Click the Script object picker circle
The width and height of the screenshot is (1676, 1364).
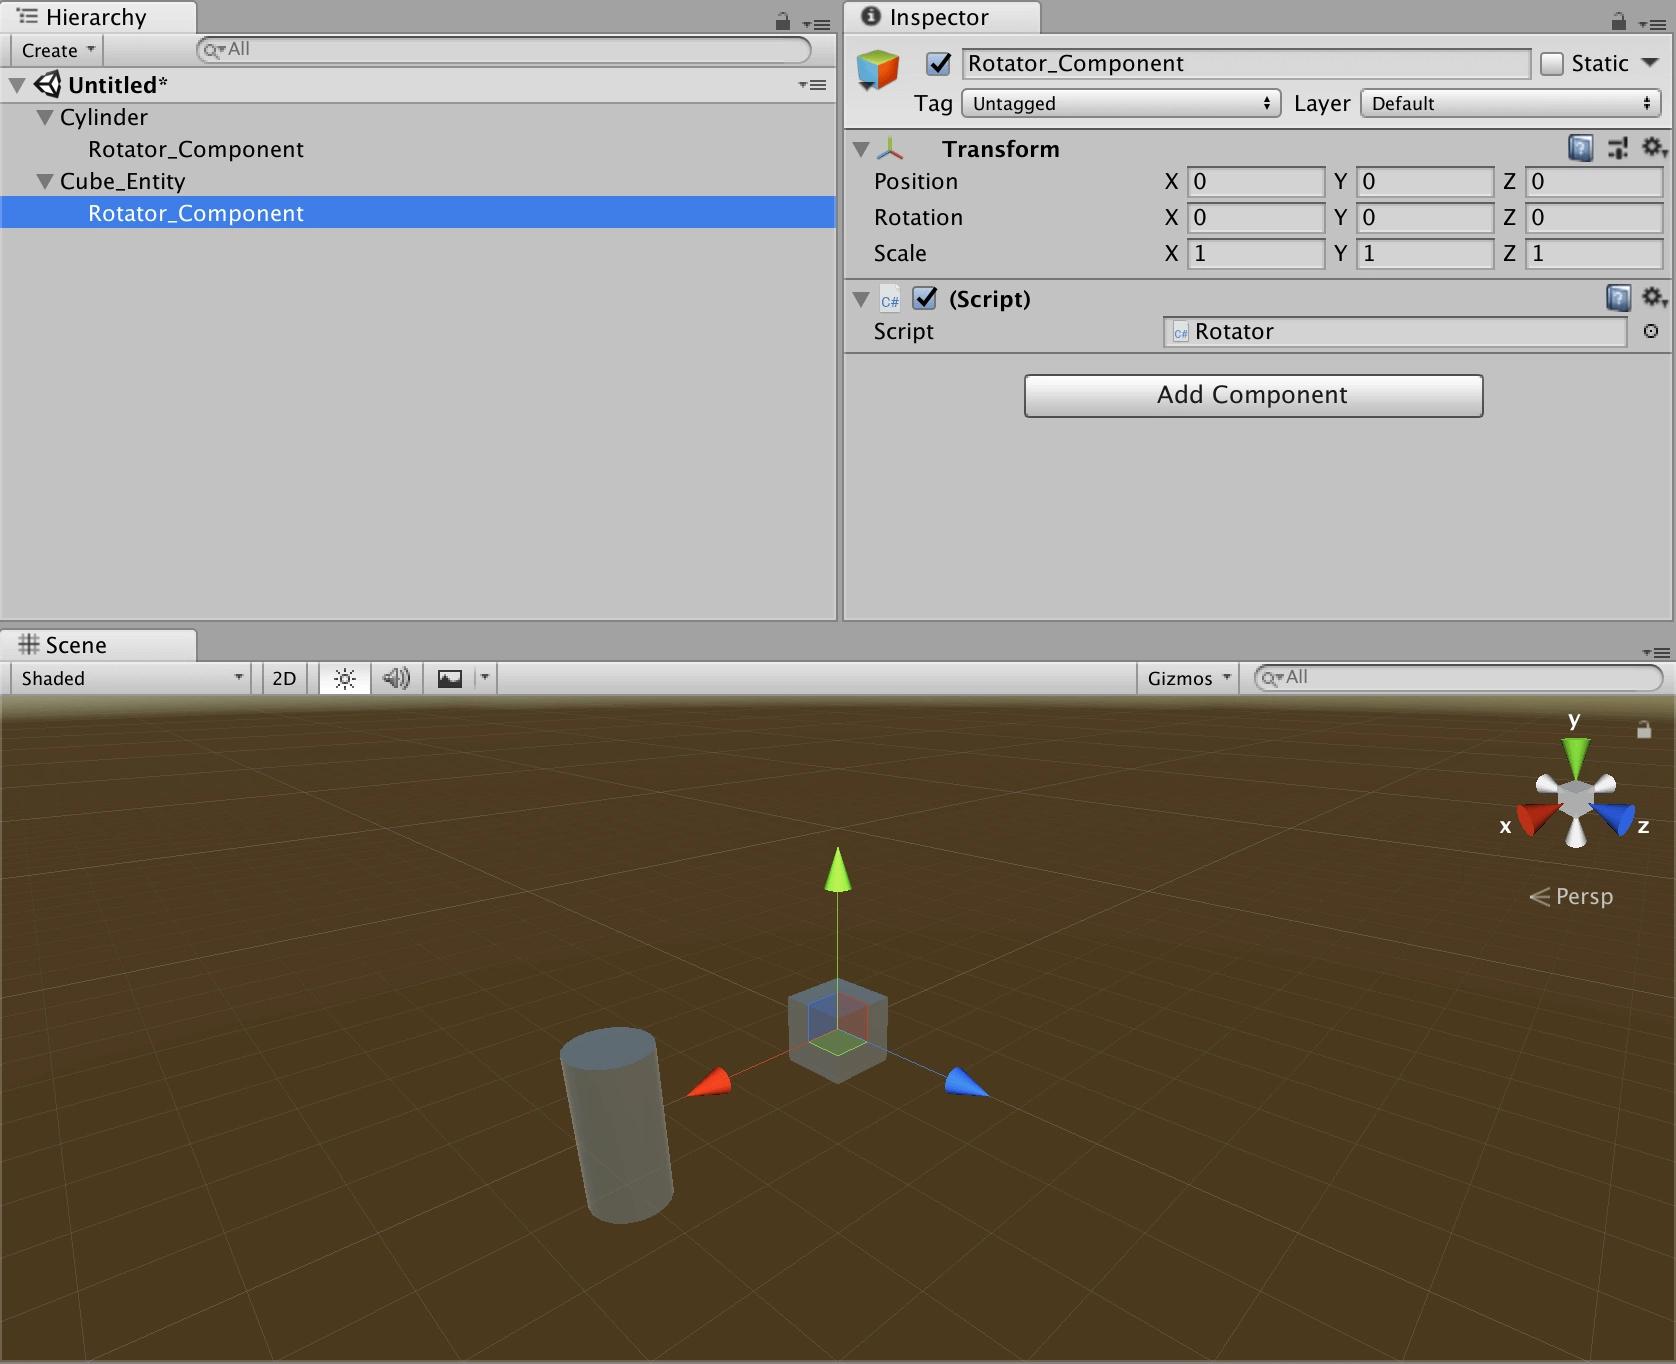(x=1651, y=331)
